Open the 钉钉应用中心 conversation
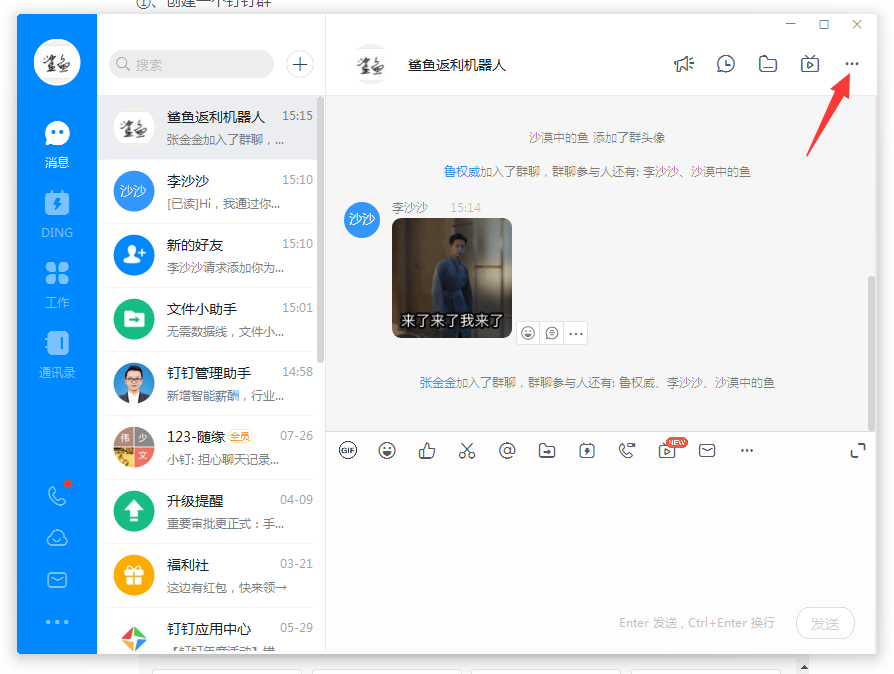 click(x=207, y=632)
